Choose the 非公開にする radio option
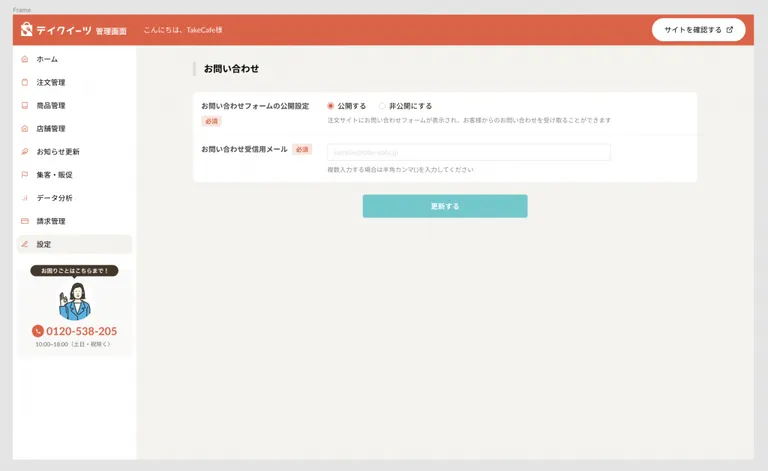 (382, 106)
